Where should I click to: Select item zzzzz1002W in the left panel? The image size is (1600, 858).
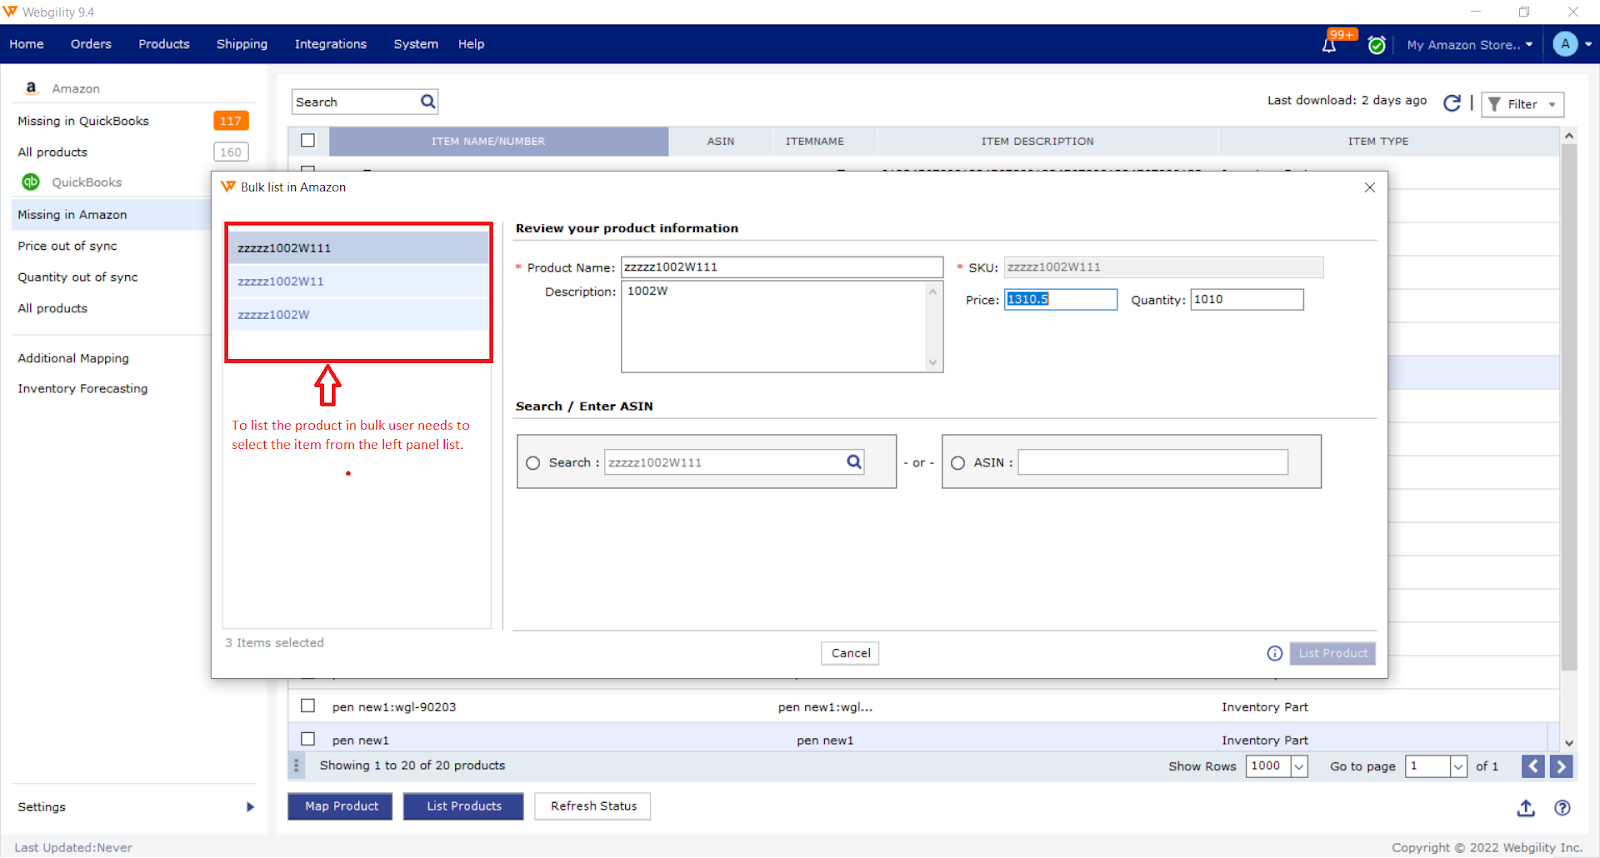[x=358, y=315]
